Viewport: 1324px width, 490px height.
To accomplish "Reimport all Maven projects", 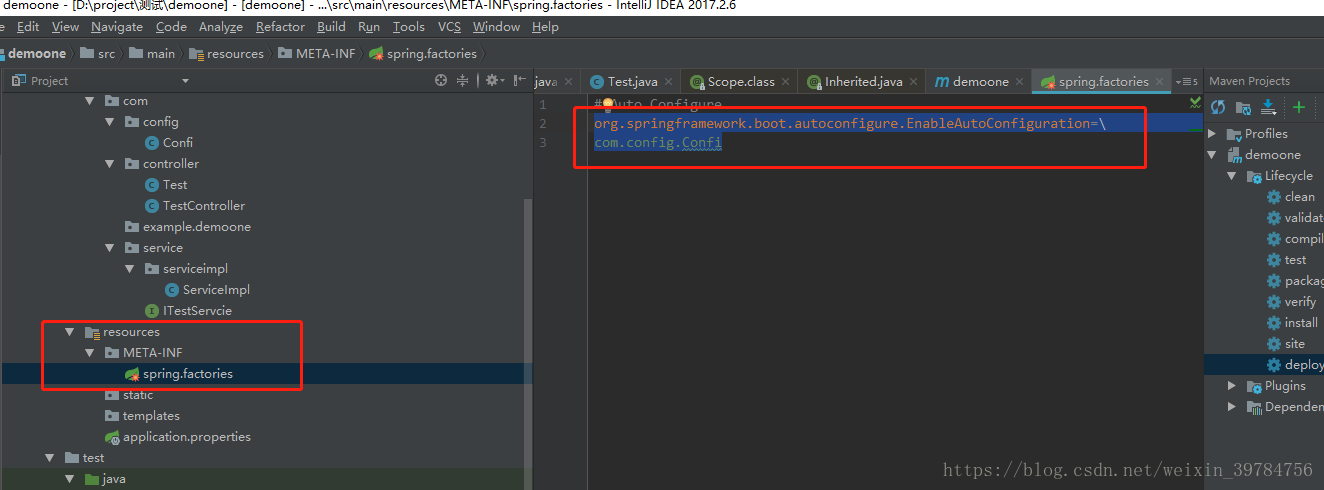I will point(1218,107).
